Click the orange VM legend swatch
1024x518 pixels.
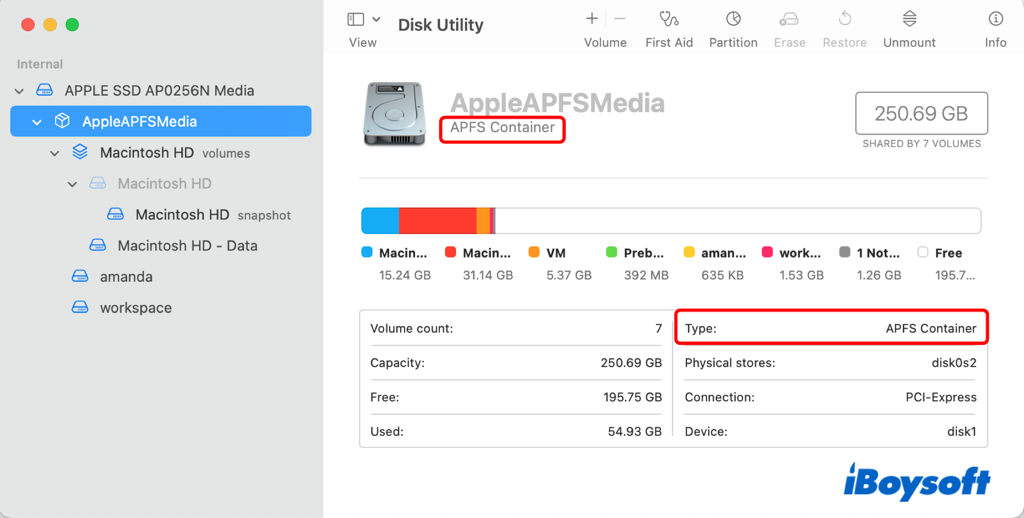pos(534,253)
